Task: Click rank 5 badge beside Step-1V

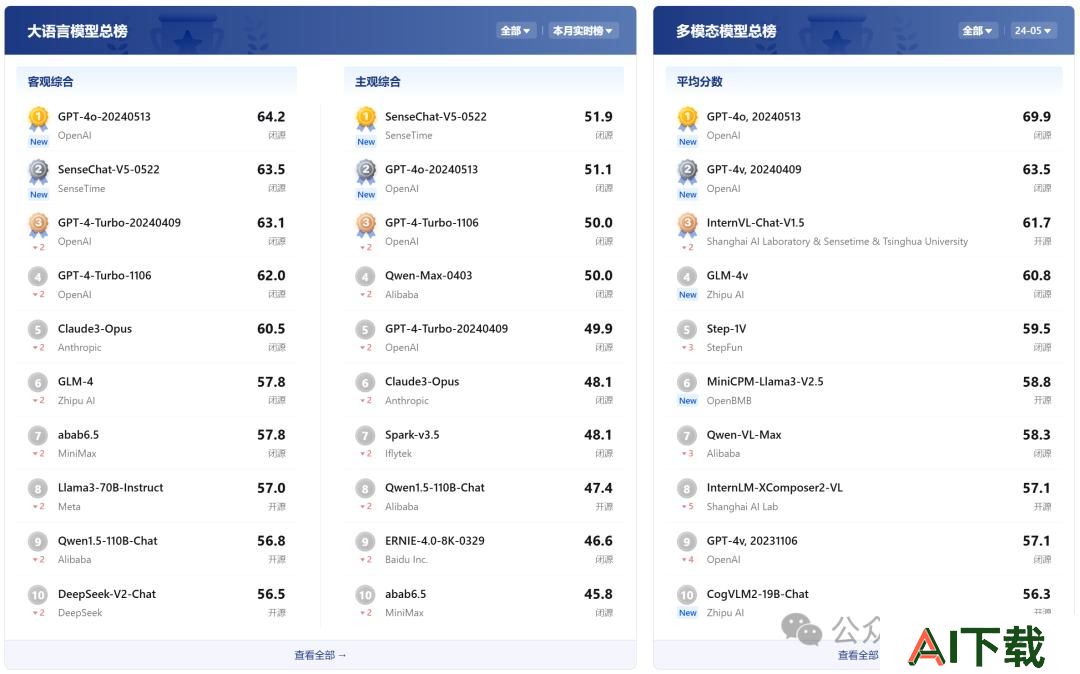Action: click(687, 330)
